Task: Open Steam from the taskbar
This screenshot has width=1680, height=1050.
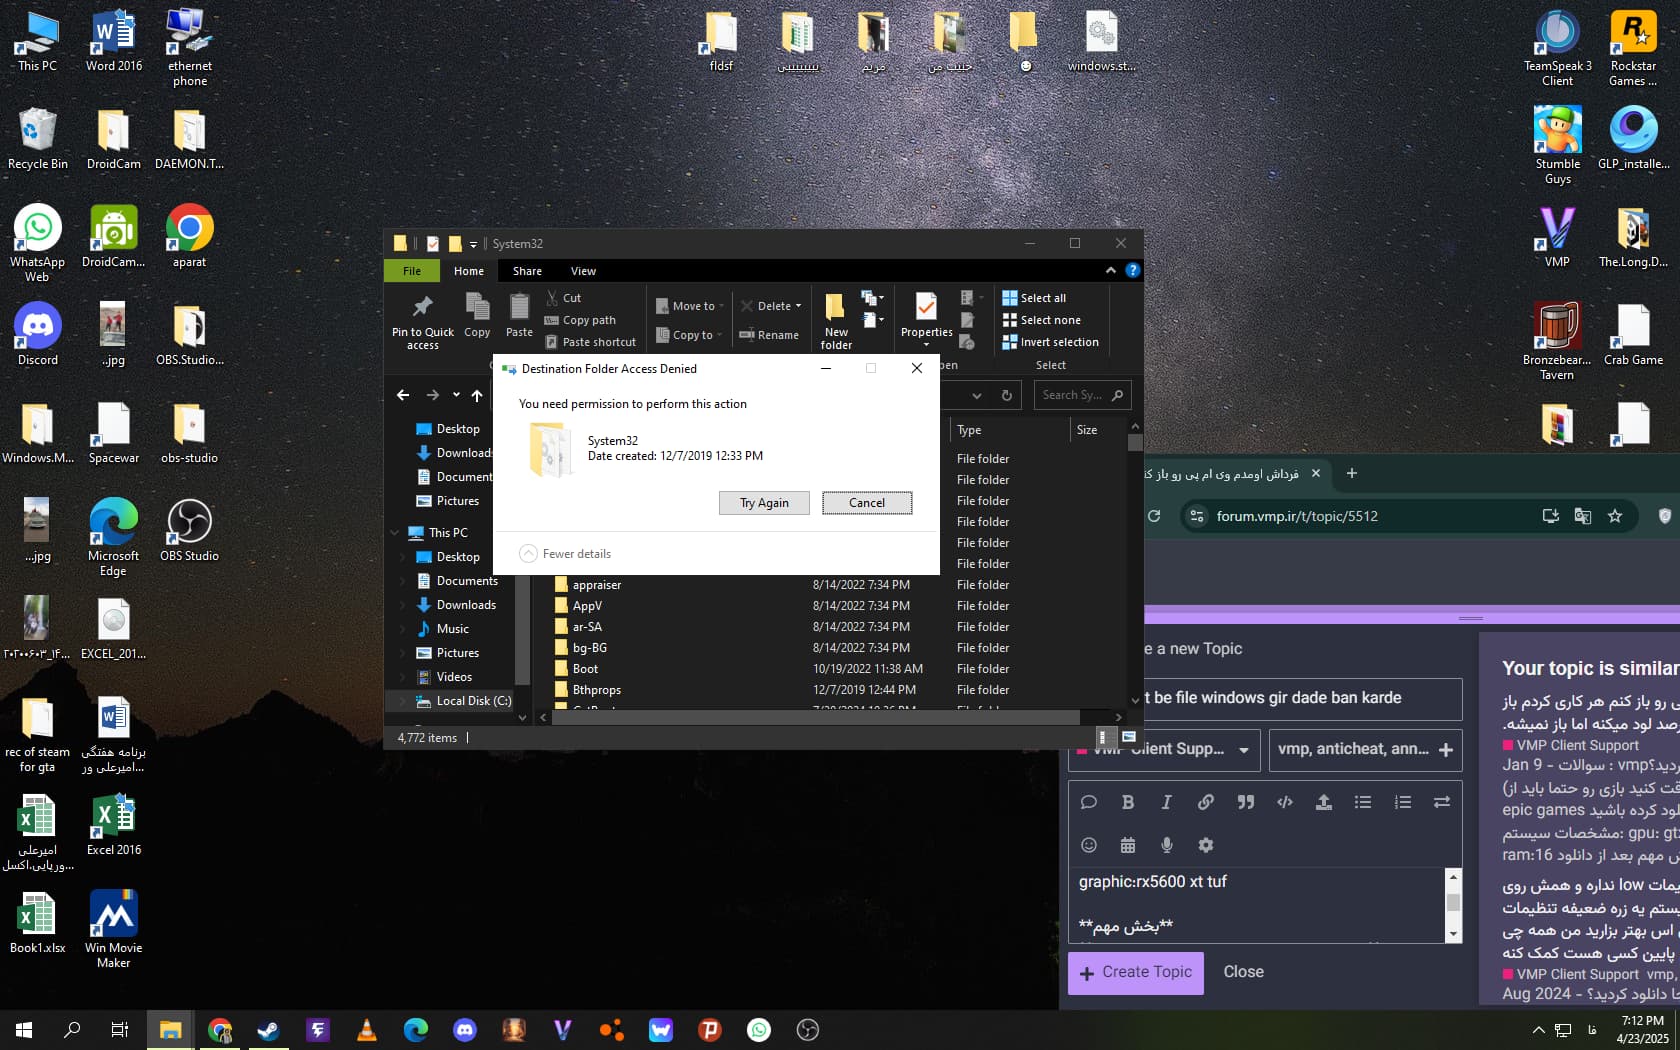Action: click(x=268, y=1029)
